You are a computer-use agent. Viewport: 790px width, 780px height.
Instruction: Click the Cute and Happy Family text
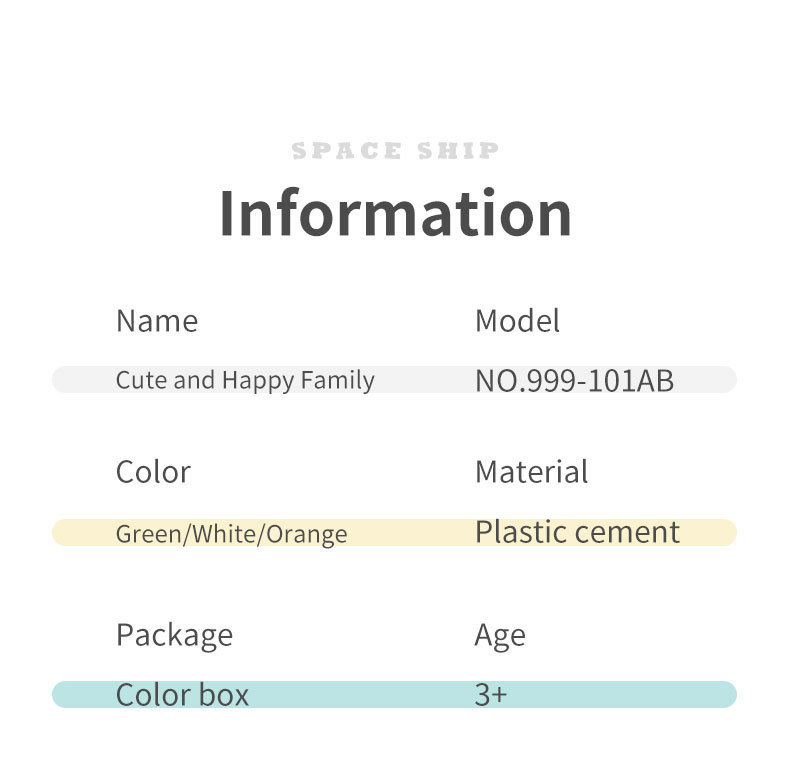(x=245, y=380)
